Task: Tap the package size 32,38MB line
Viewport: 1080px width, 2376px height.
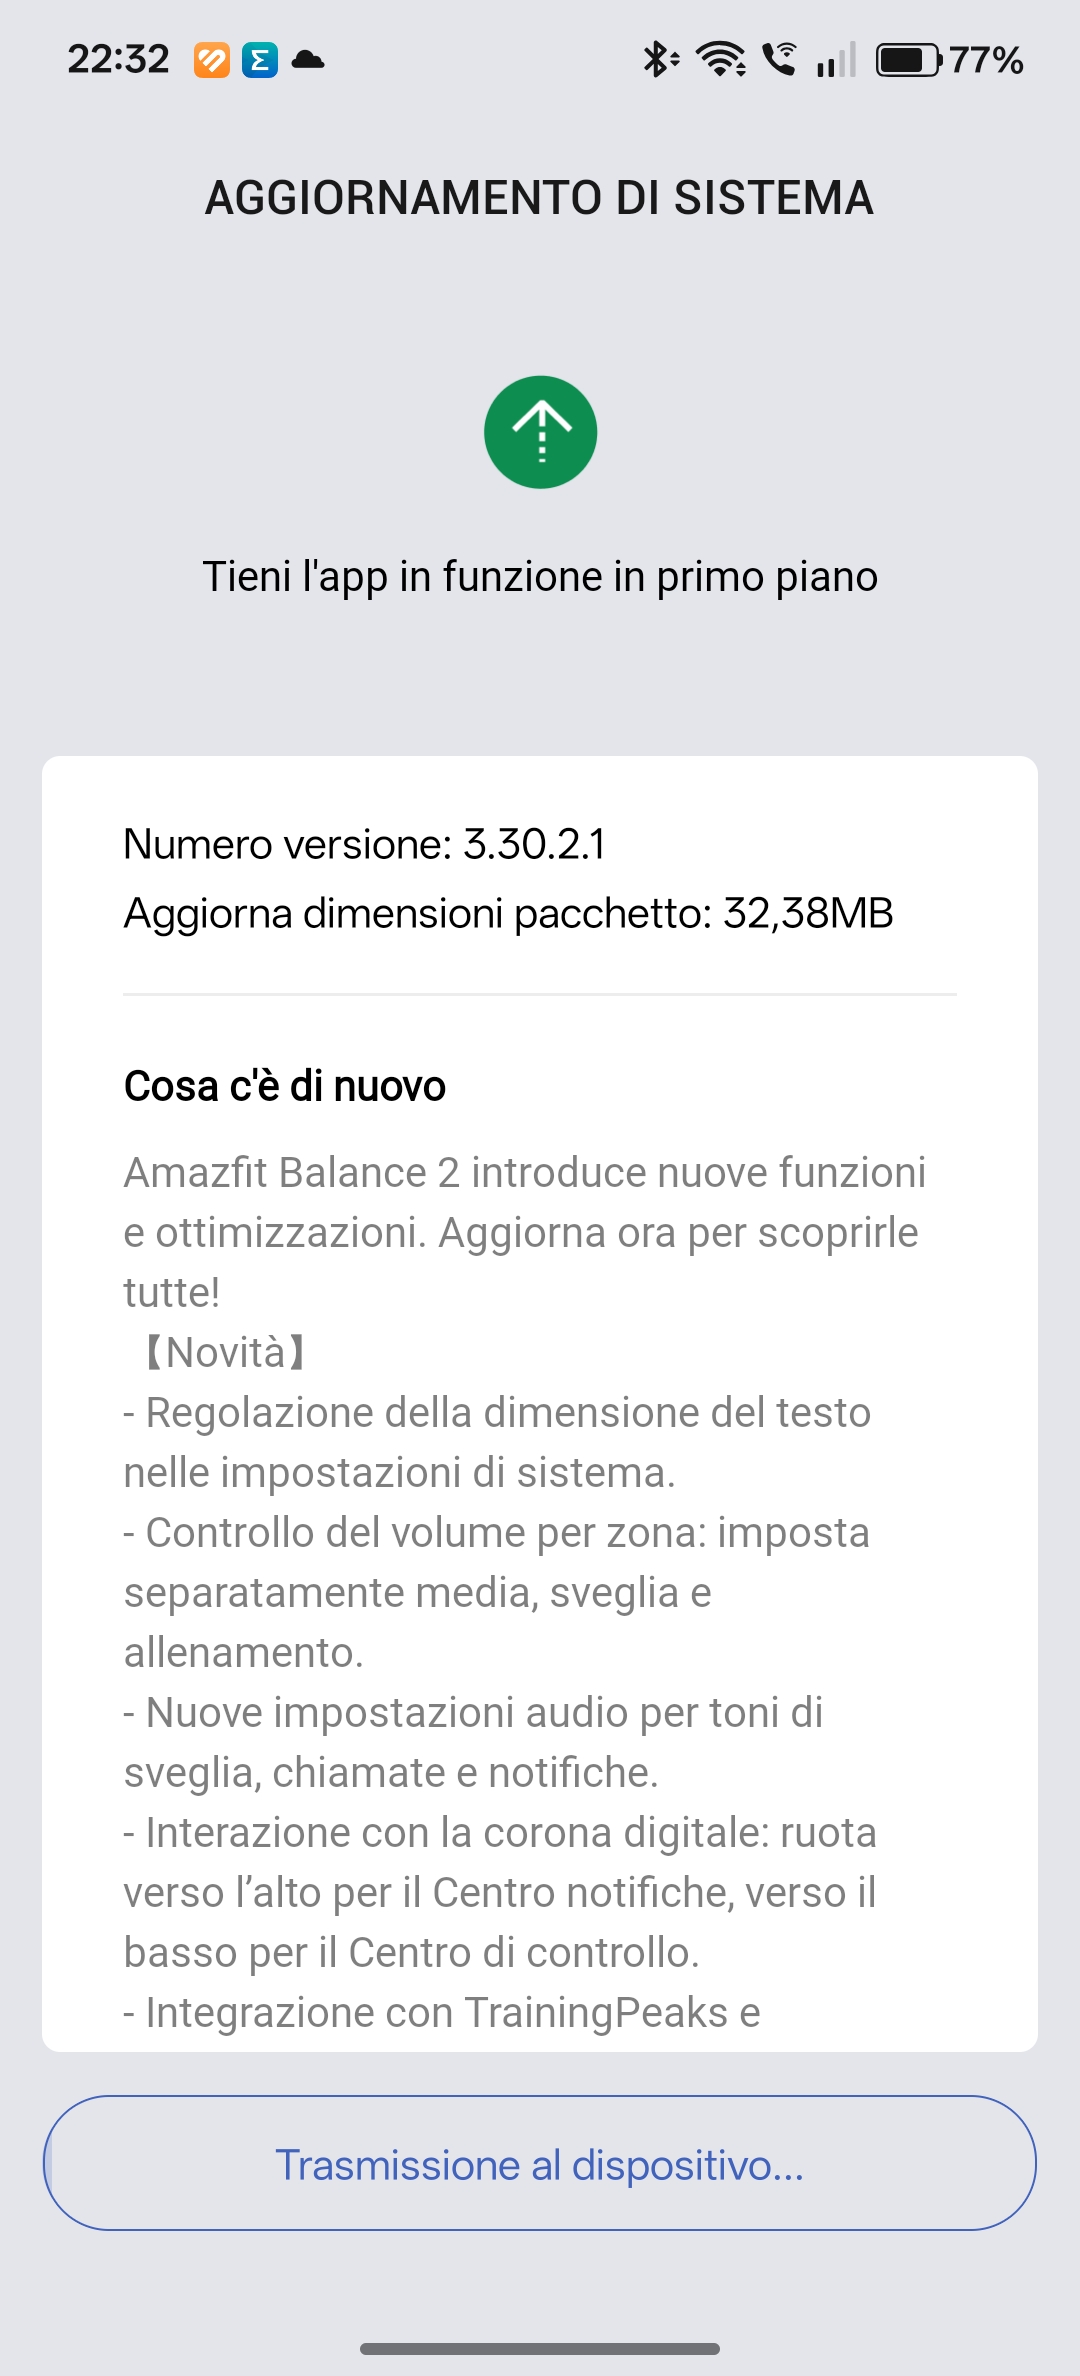Action: 508,913
